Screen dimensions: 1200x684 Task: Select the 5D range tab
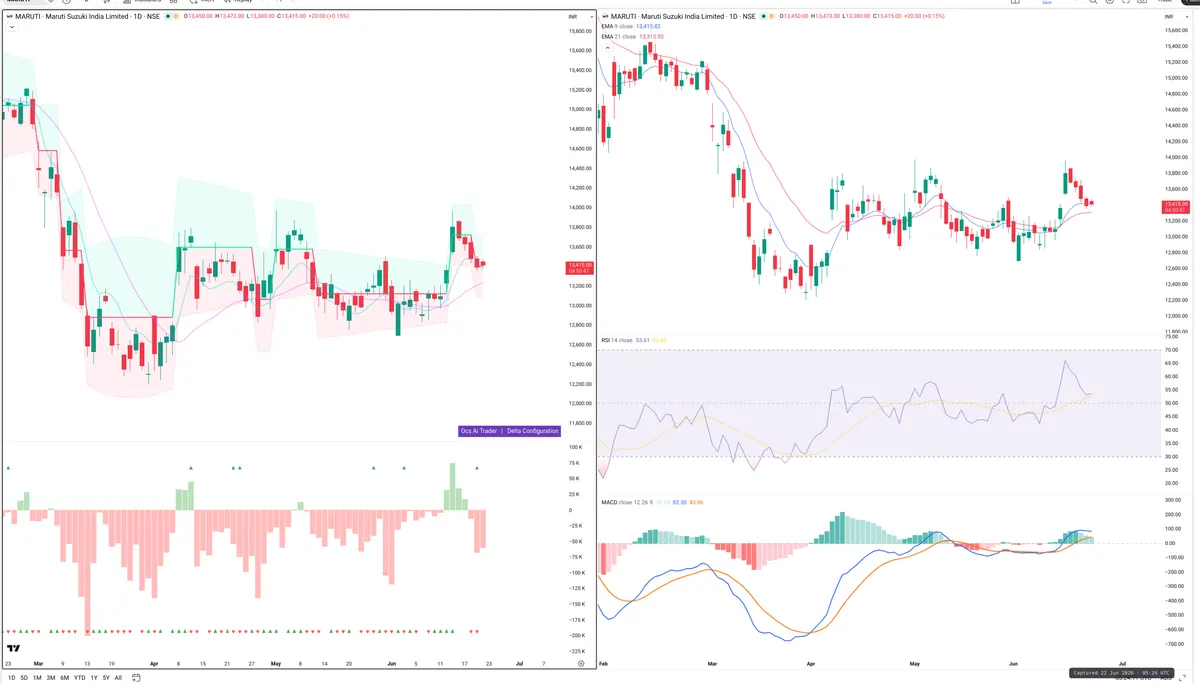coord(24,678)
